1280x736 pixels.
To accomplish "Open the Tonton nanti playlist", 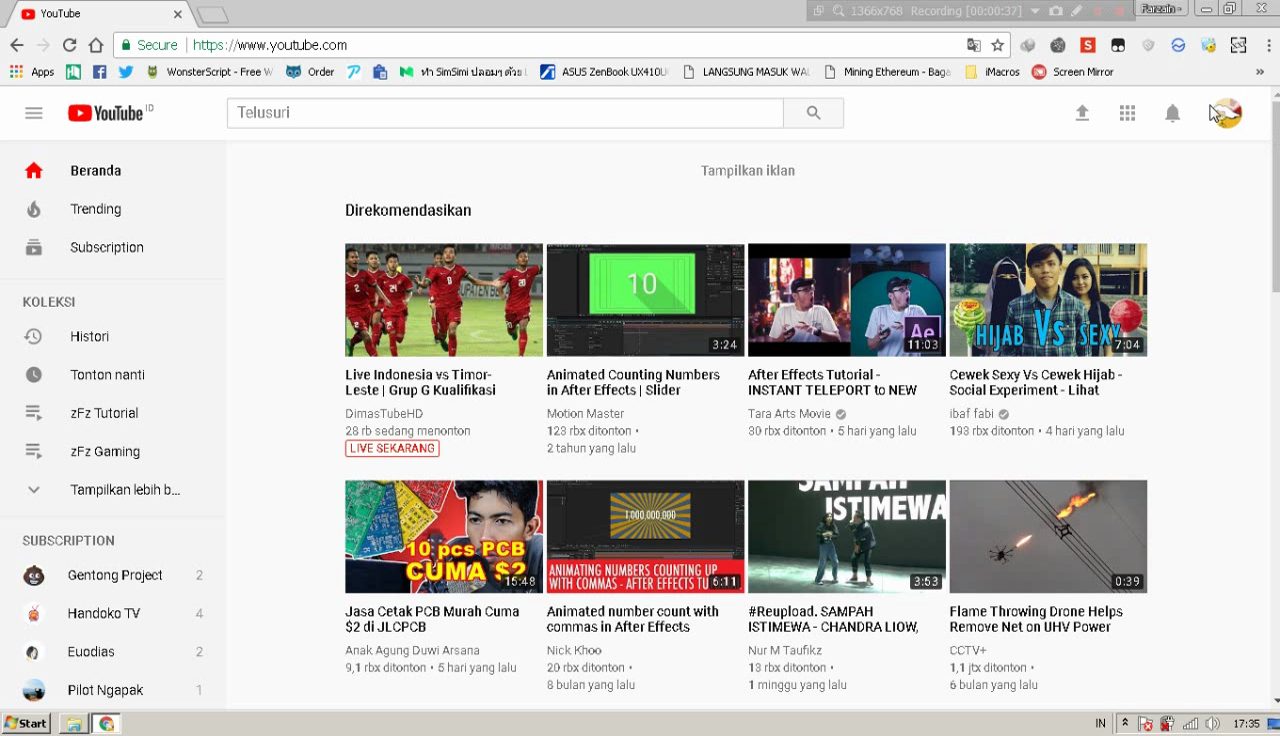I will pos(107,375).
